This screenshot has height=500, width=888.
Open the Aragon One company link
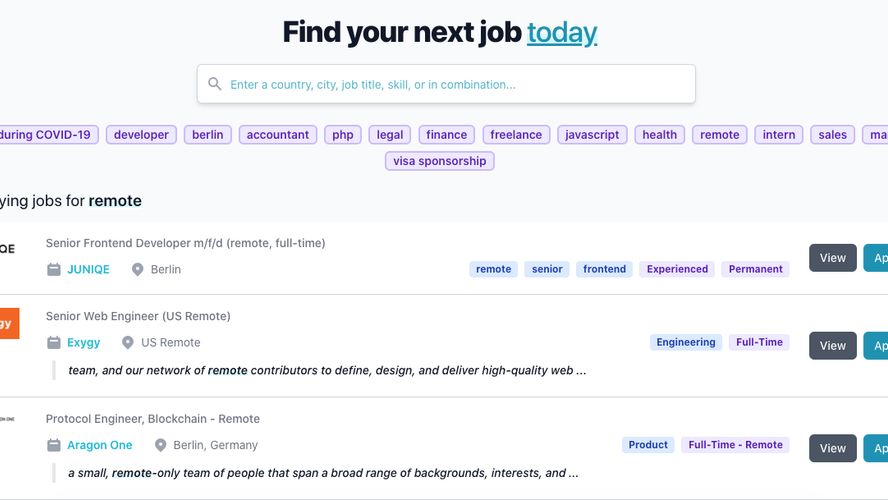tap(100, 445)
